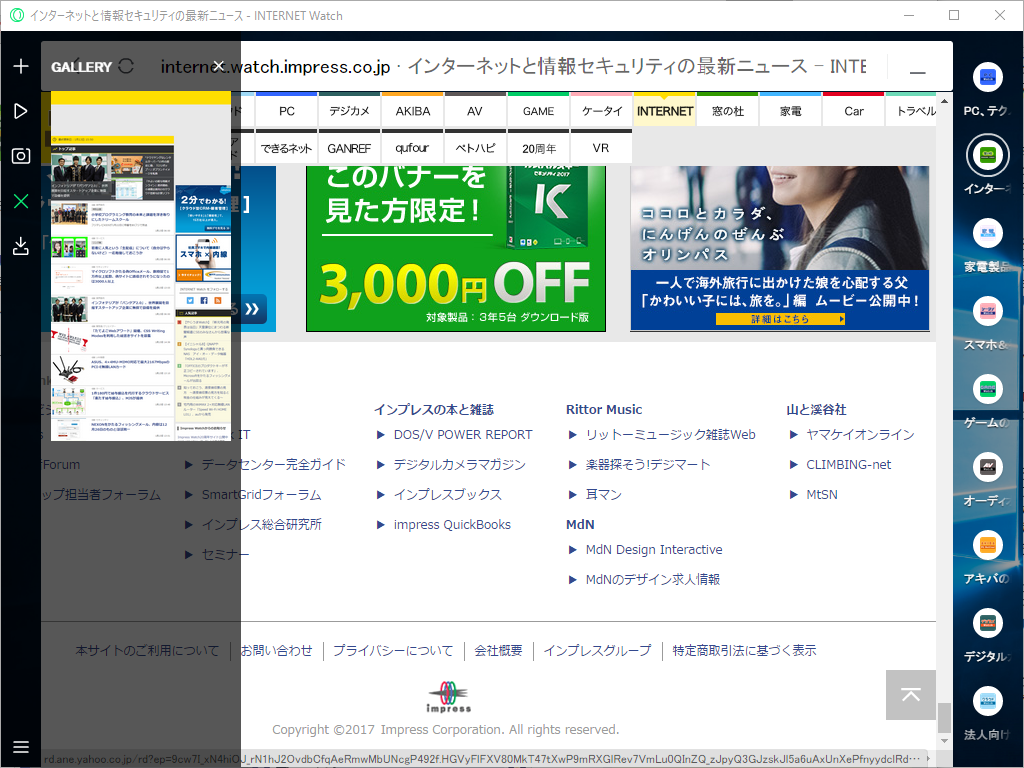This screenshot has width=1024, height=768.
Task: Open the 会社概要 footer link
Action: (498, 650)
